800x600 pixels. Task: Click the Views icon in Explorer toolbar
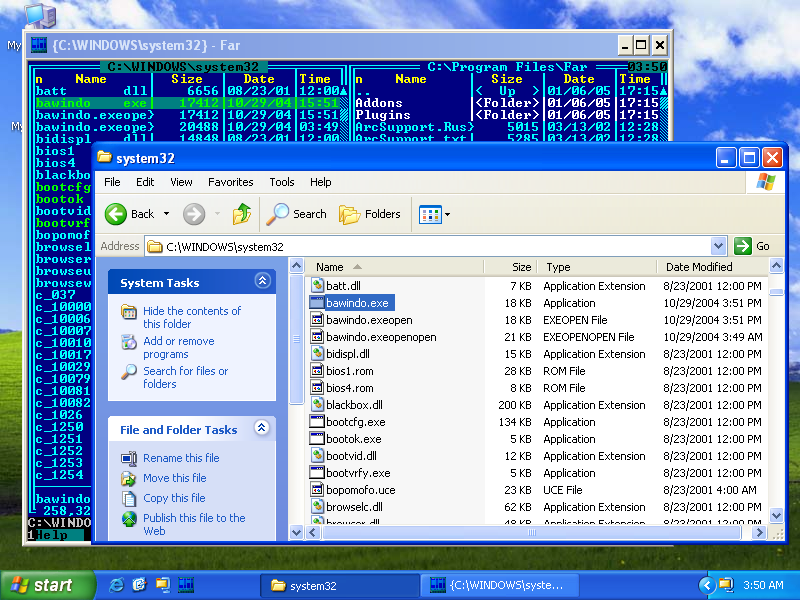pyautogui.click(x=430, y=214)
